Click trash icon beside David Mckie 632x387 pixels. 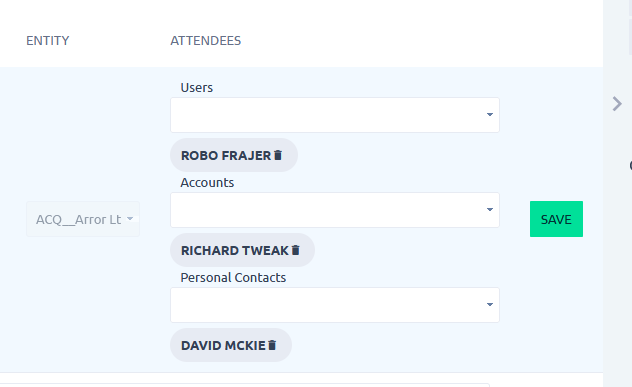tap(272, 345)
